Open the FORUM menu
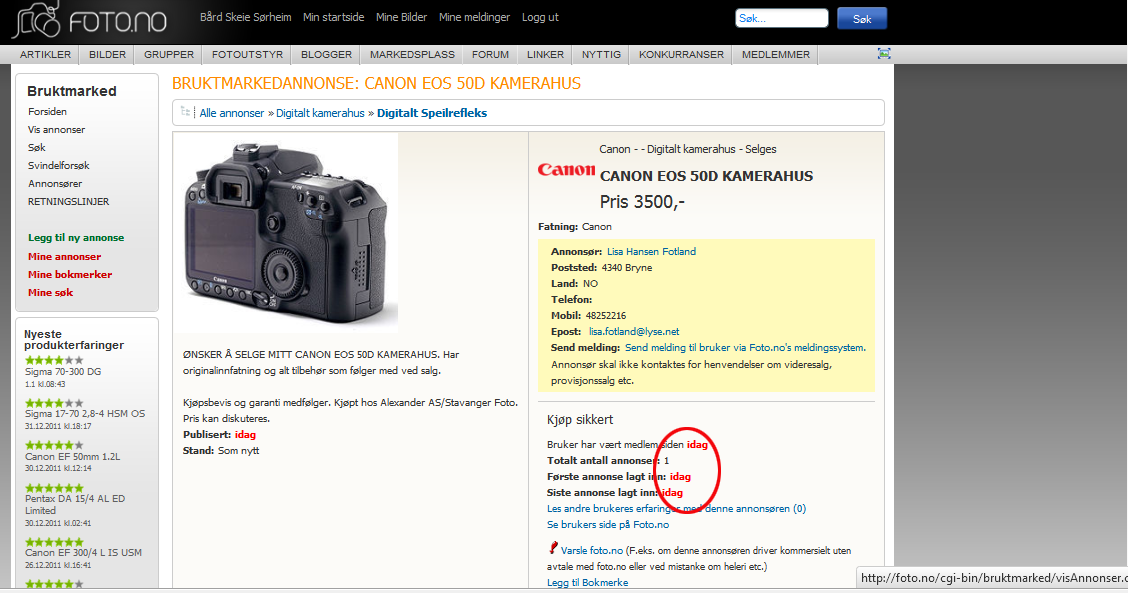Image resolution: width=1128 pixels, height=593 pixels. point(491,55)
